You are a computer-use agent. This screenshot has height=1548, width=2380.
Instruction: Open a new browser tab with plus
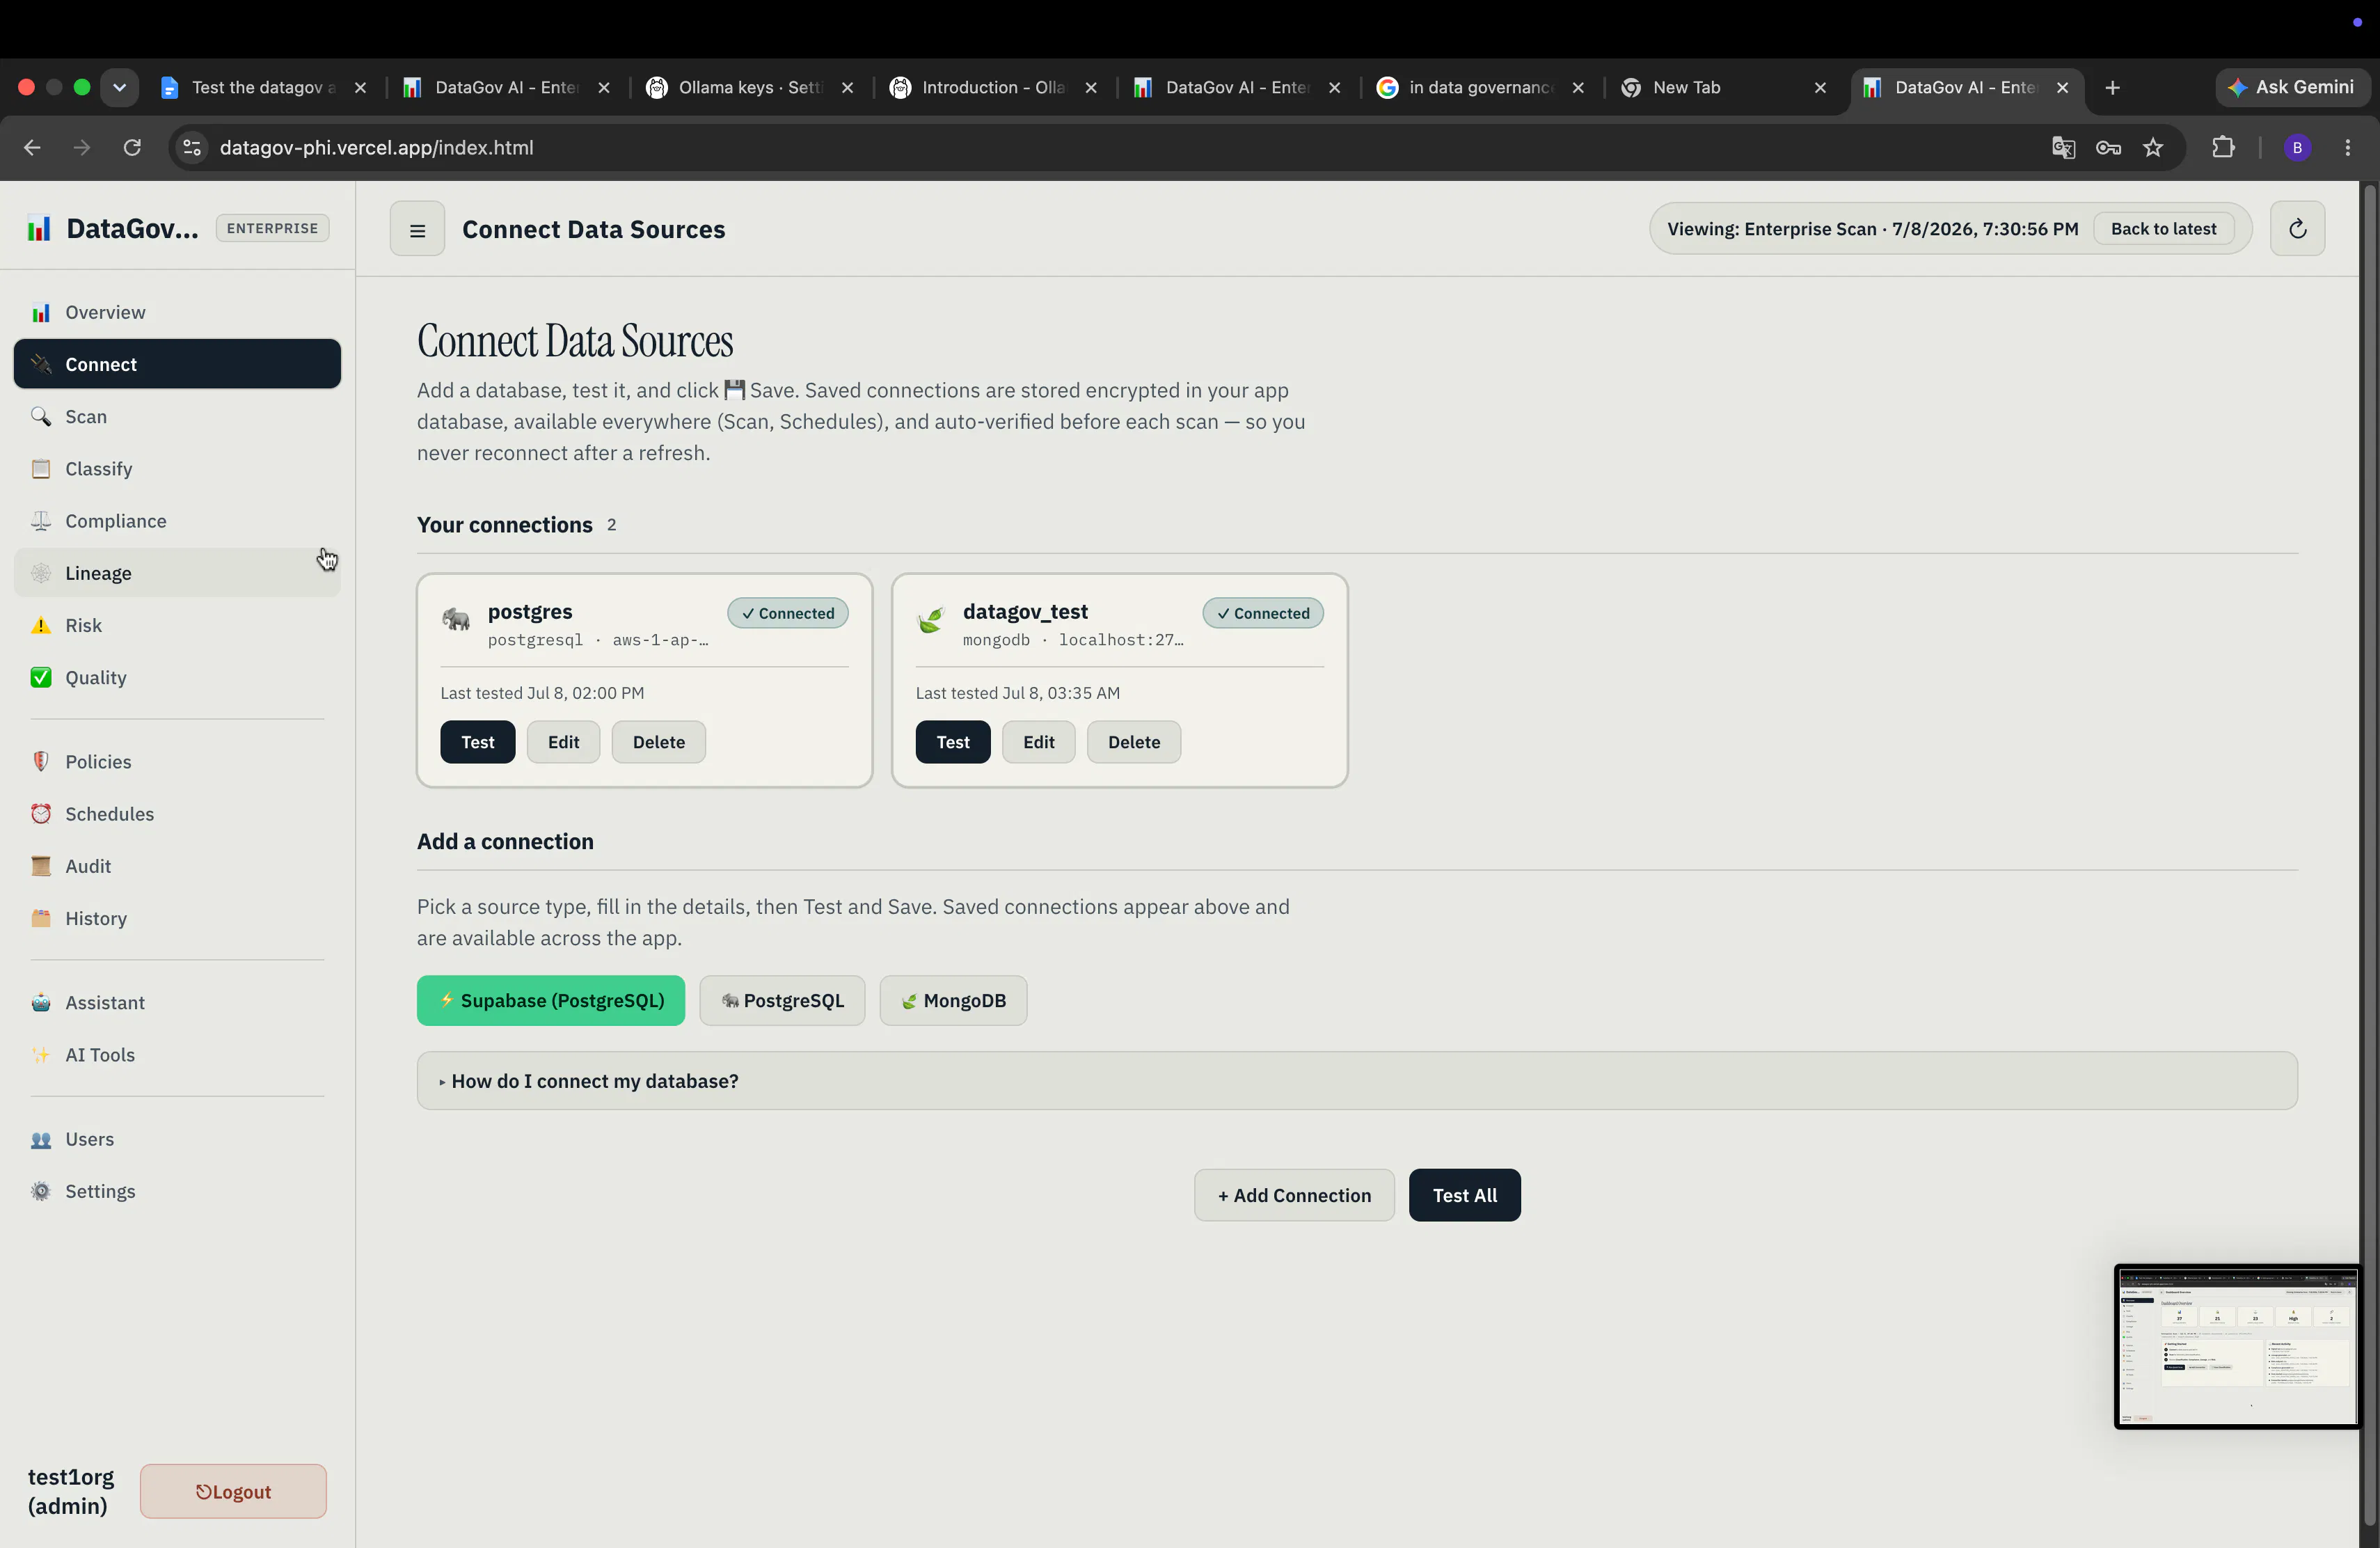point(2112,87)
